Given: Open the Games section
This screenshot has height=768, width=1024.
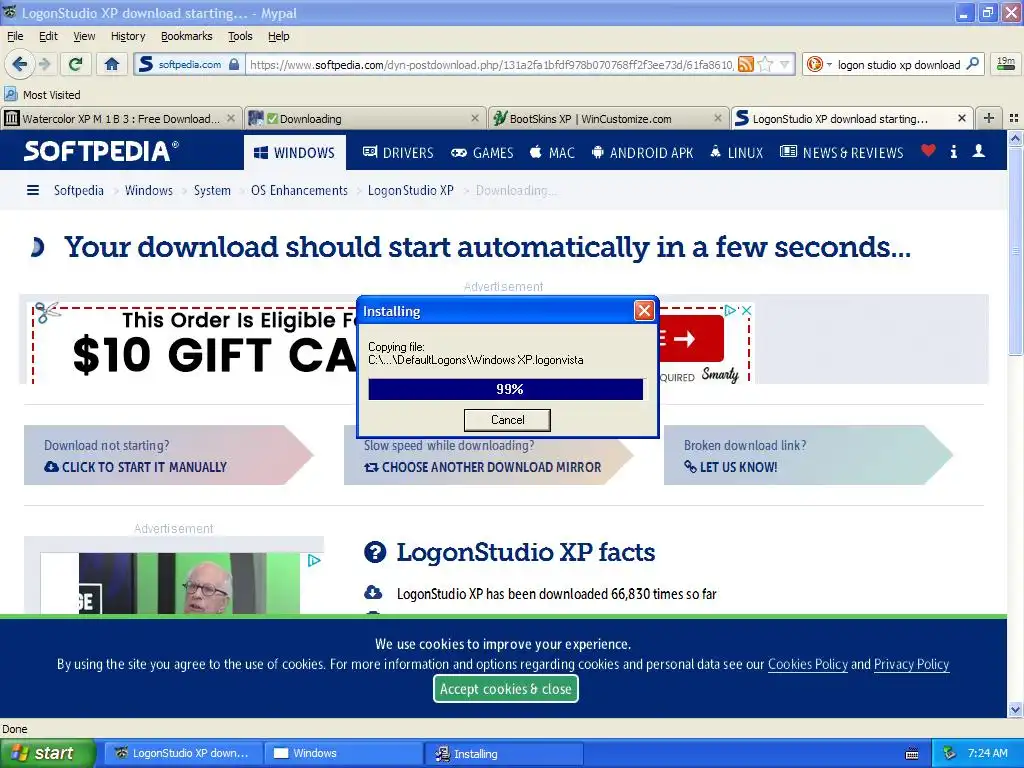Looking at the screenshot, I should tap(482, 152).
